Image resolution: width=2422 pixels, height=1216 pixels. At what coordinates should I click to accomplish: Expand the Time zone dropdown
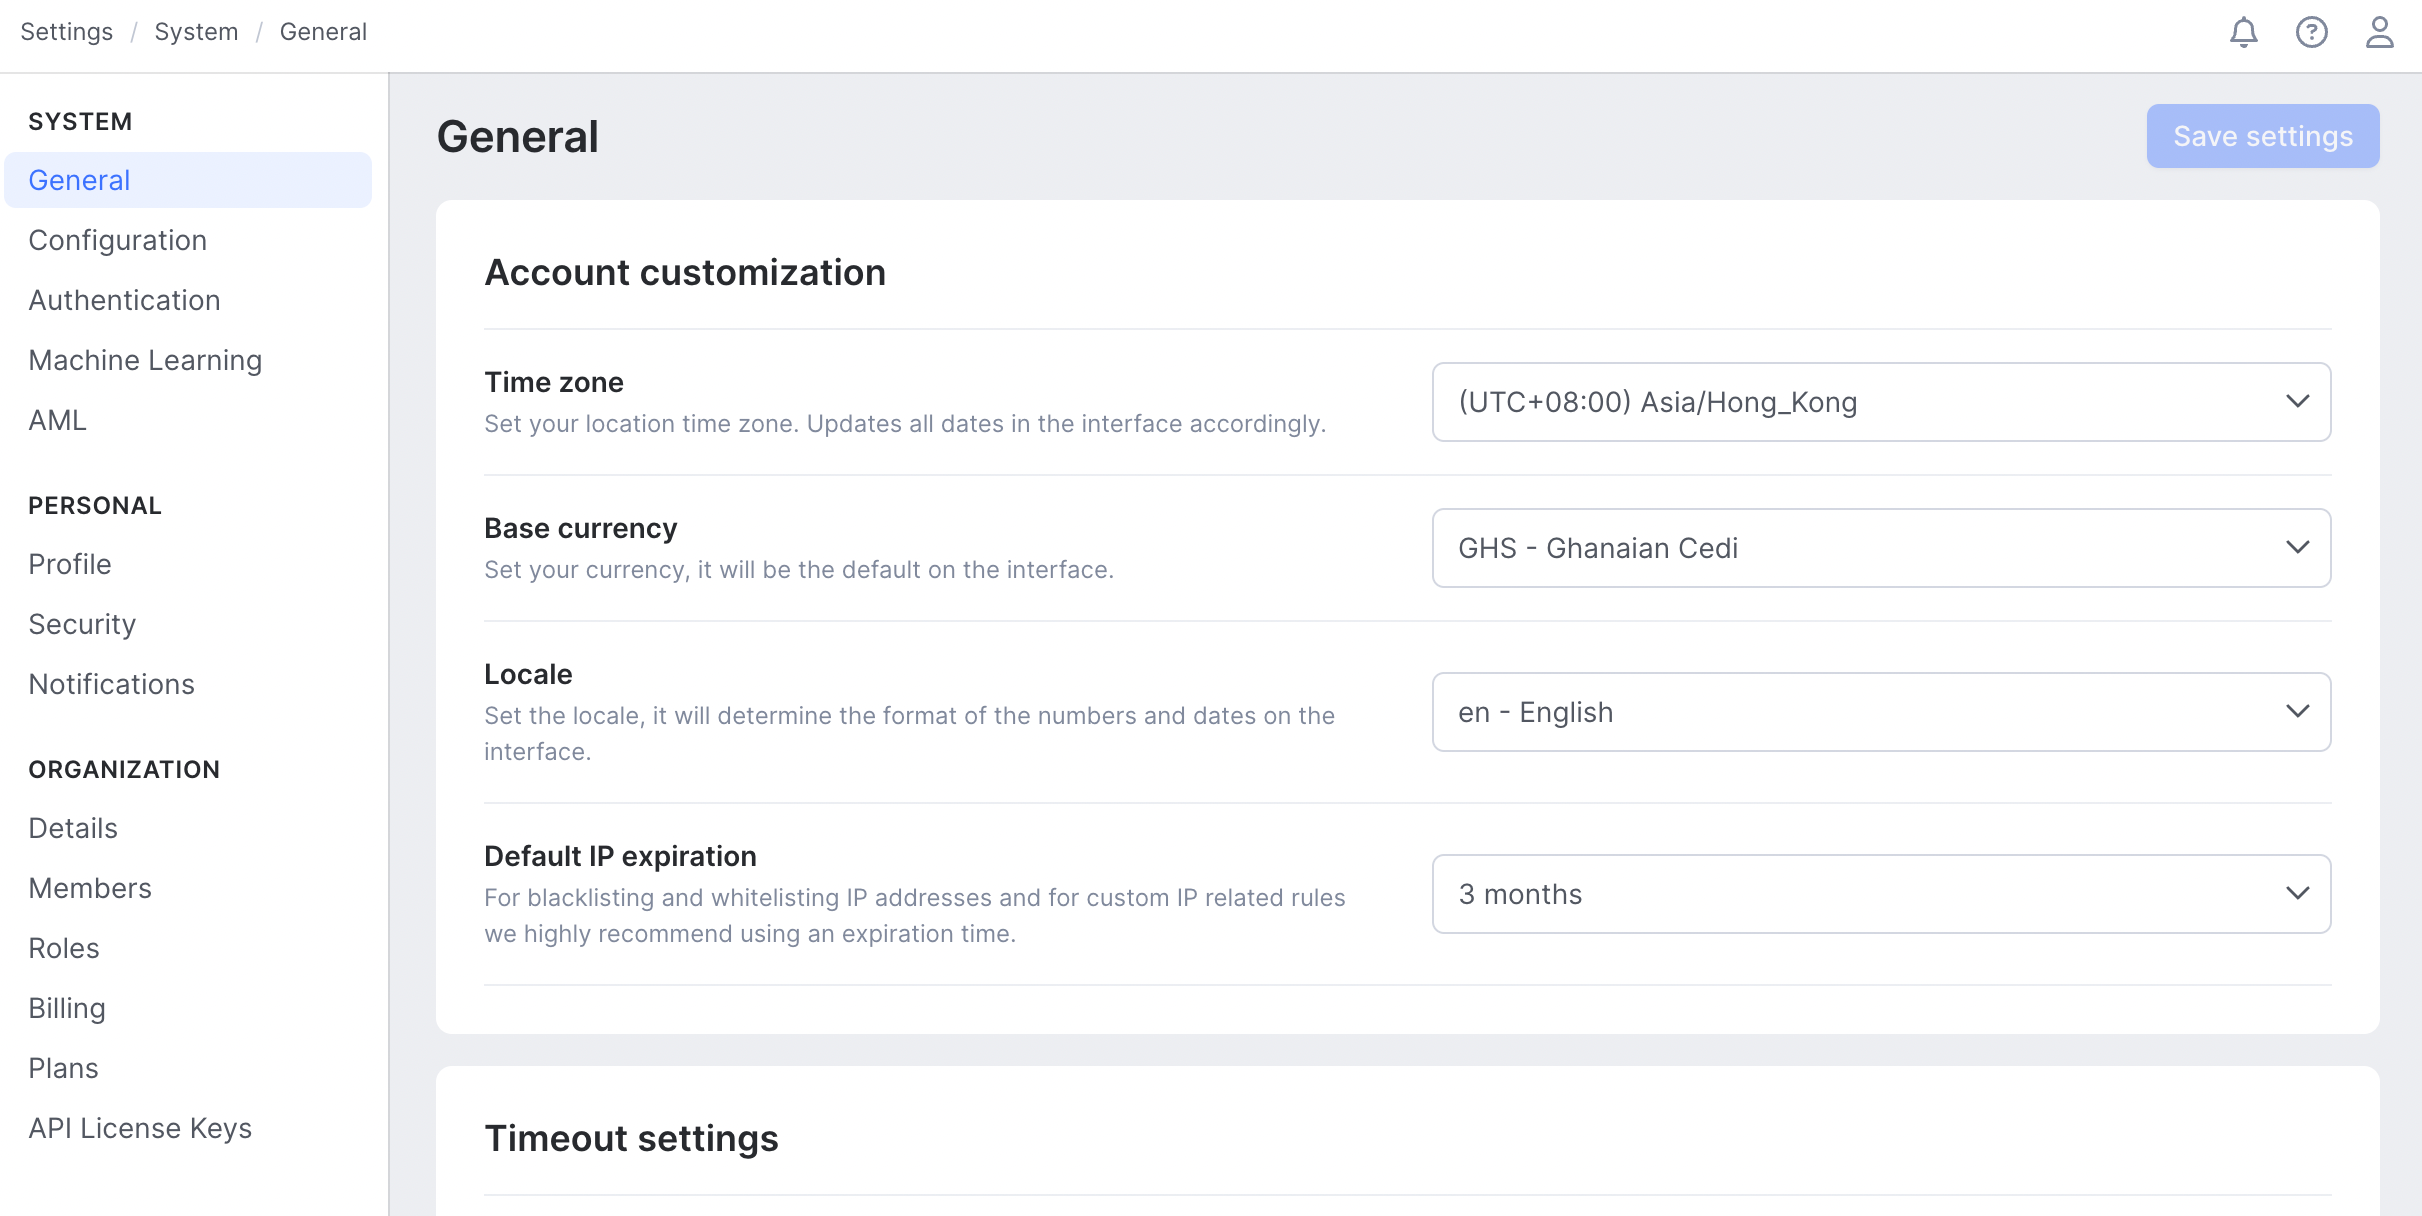1881,402
